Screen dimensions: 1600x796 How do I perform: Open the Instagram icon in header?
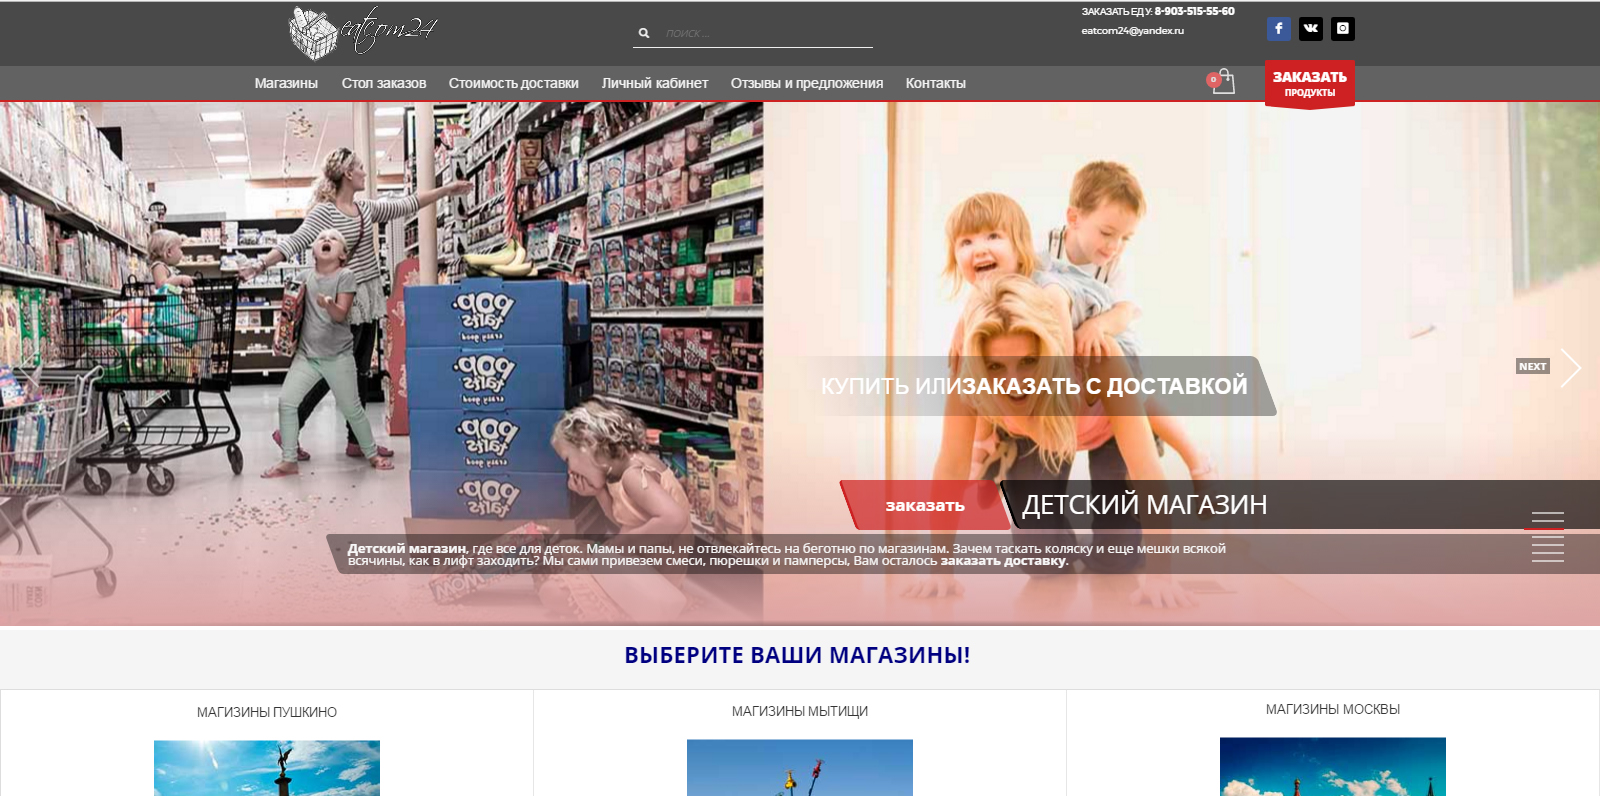click(x=1343, y=29)
